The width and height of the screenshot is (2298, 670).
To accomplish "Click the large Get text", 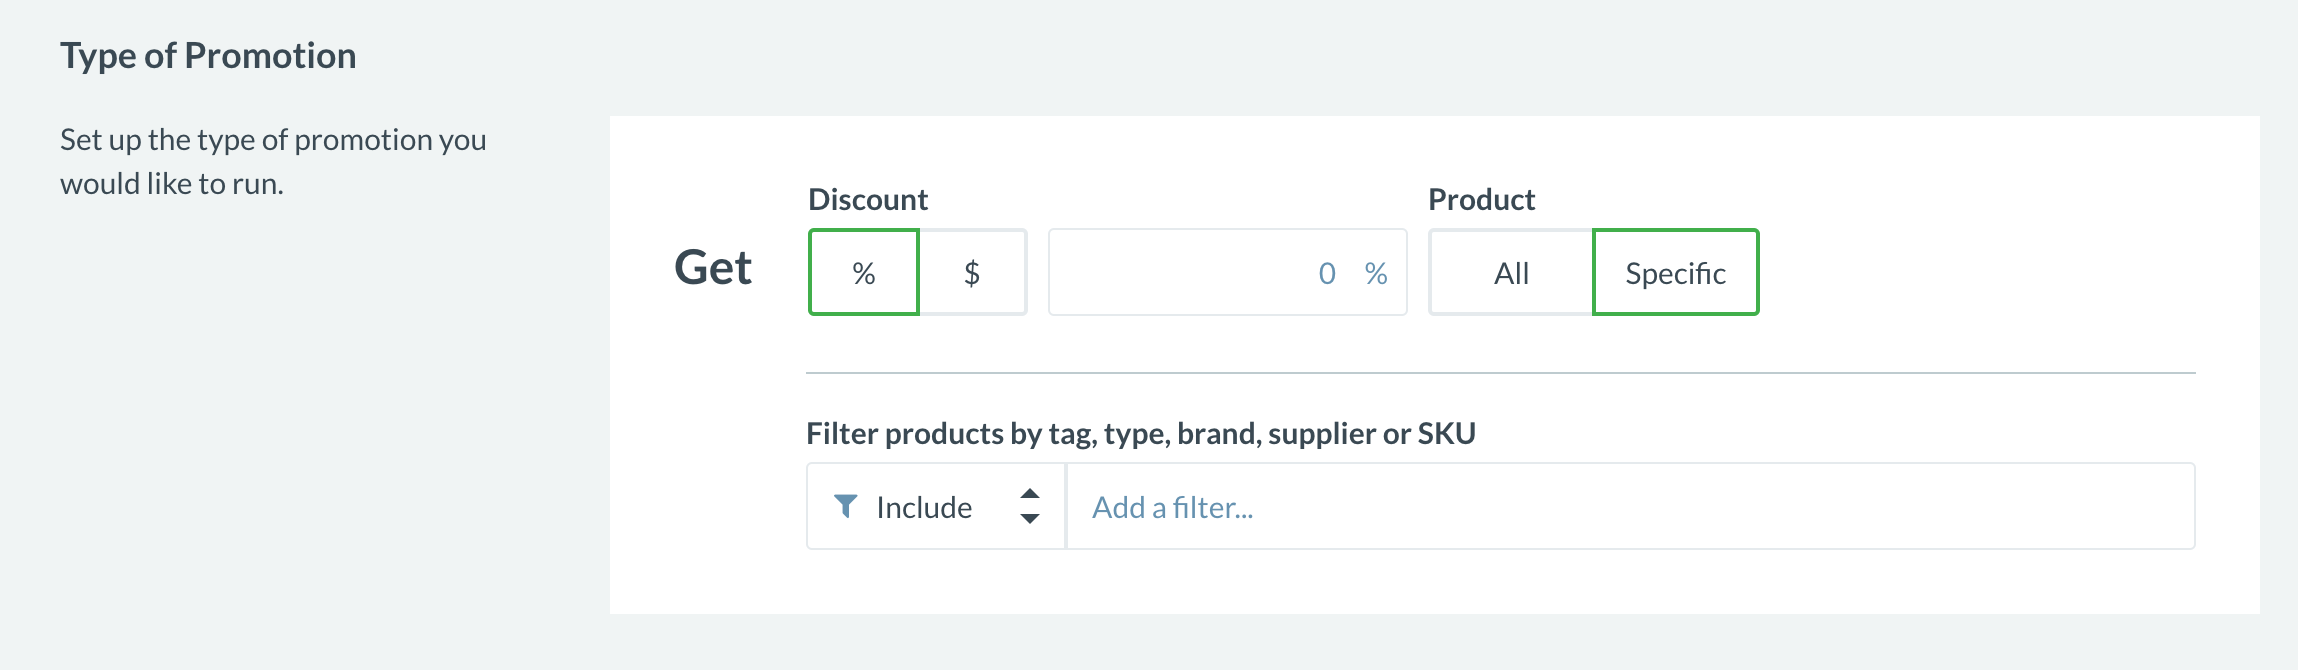I will coord(713,268).
